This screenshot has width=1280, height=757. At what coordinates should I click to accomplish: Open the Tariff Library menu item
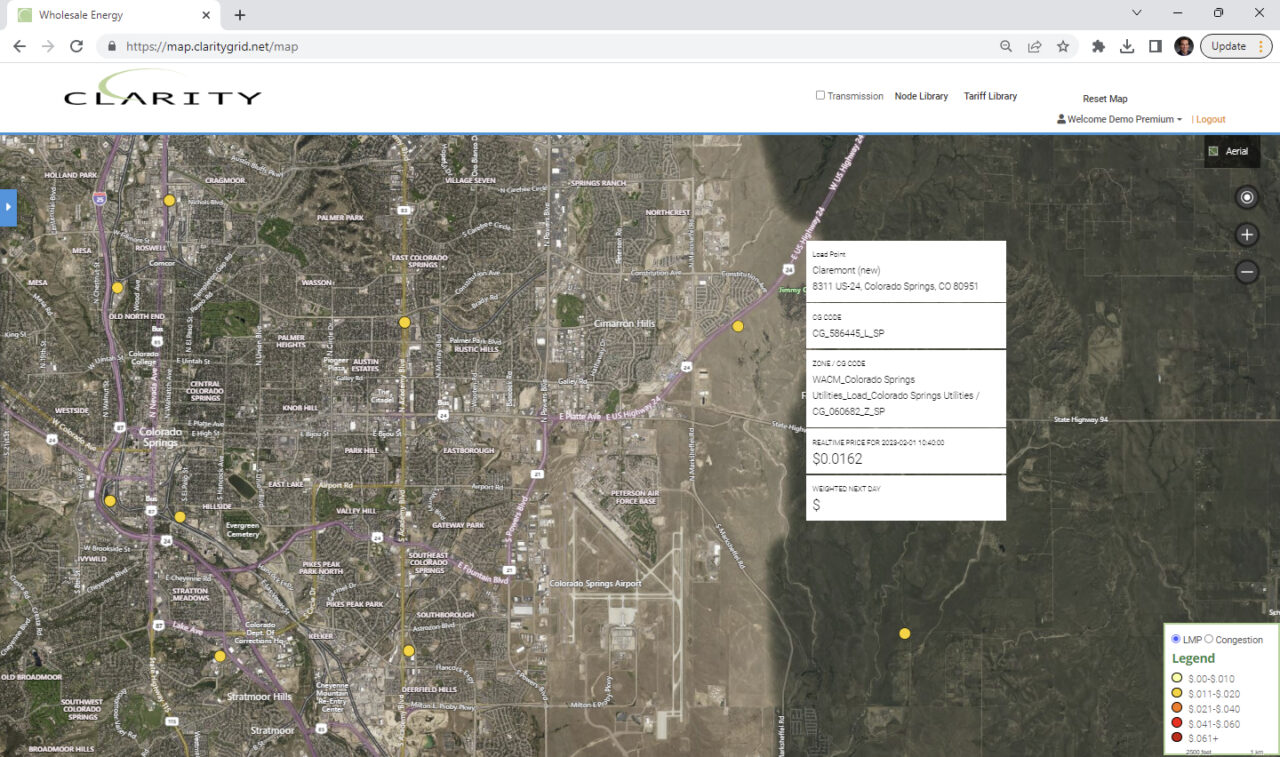(x=990, y=96)
